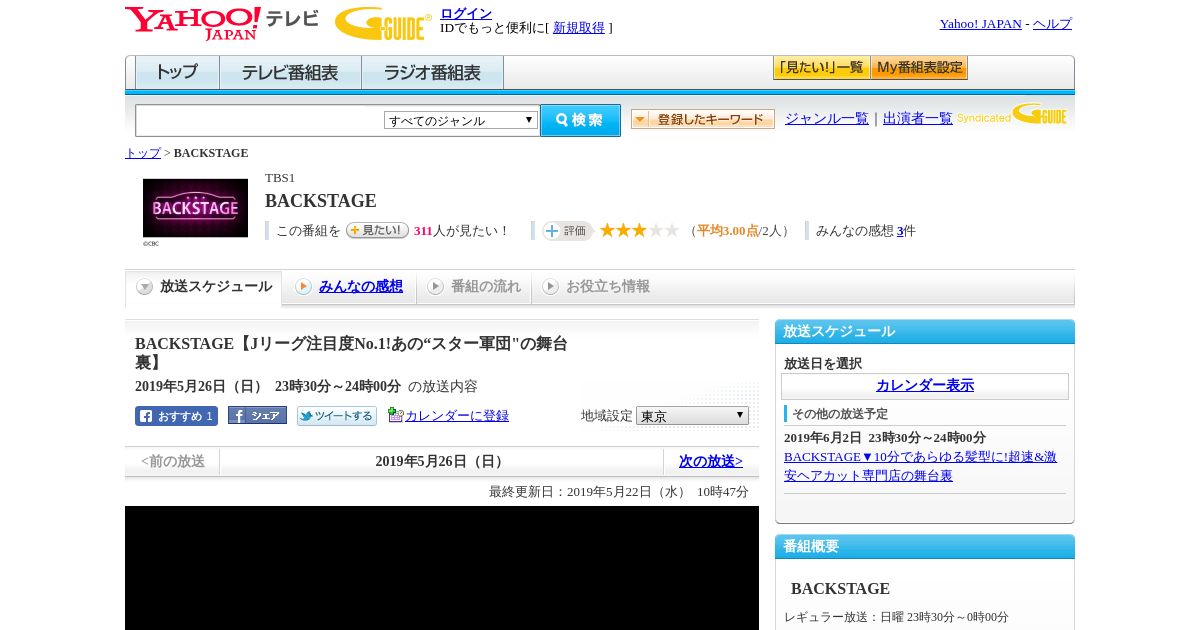Image resolution: width=1200 pixels, height=630 pixels.
Task: Click the 平均3.00点 rating text
Action: click(x=728, y=231)
